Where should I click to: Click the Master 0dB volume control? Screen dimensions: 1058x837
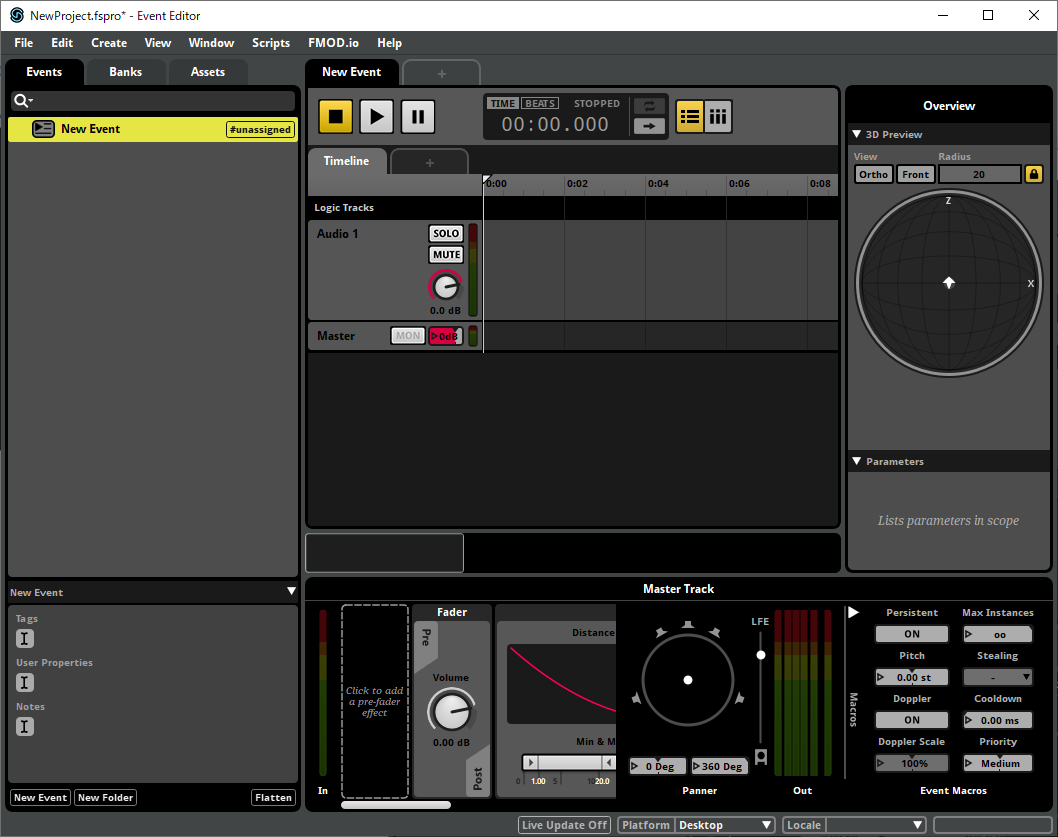point(445,335)
